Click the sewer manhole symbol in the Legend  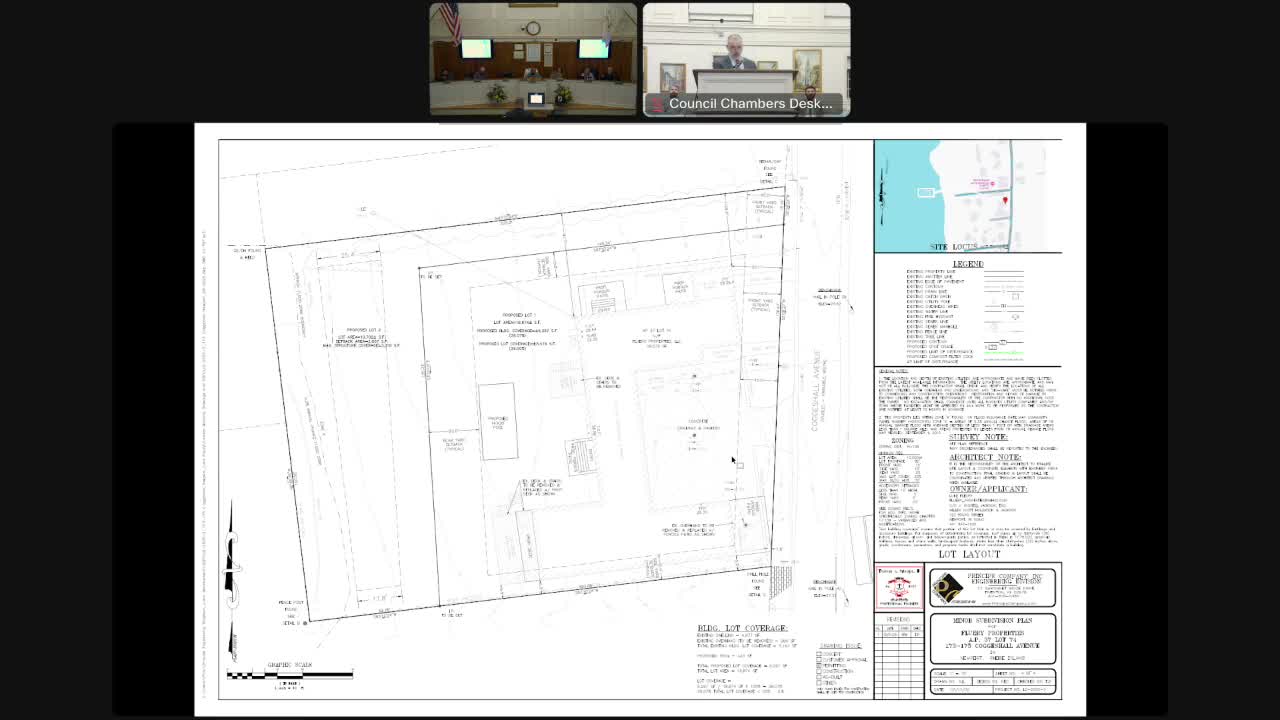[x=994, y=327]
